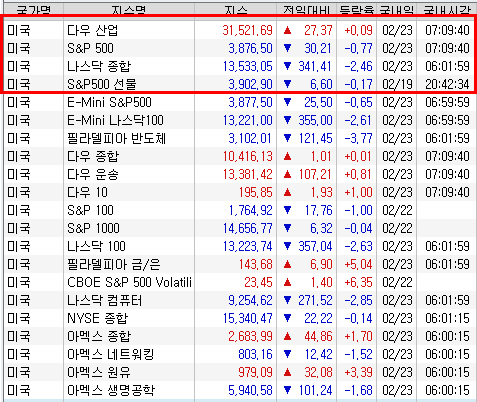Click the index value 2,683.99
477x402 pixels.
pos(251,336)
